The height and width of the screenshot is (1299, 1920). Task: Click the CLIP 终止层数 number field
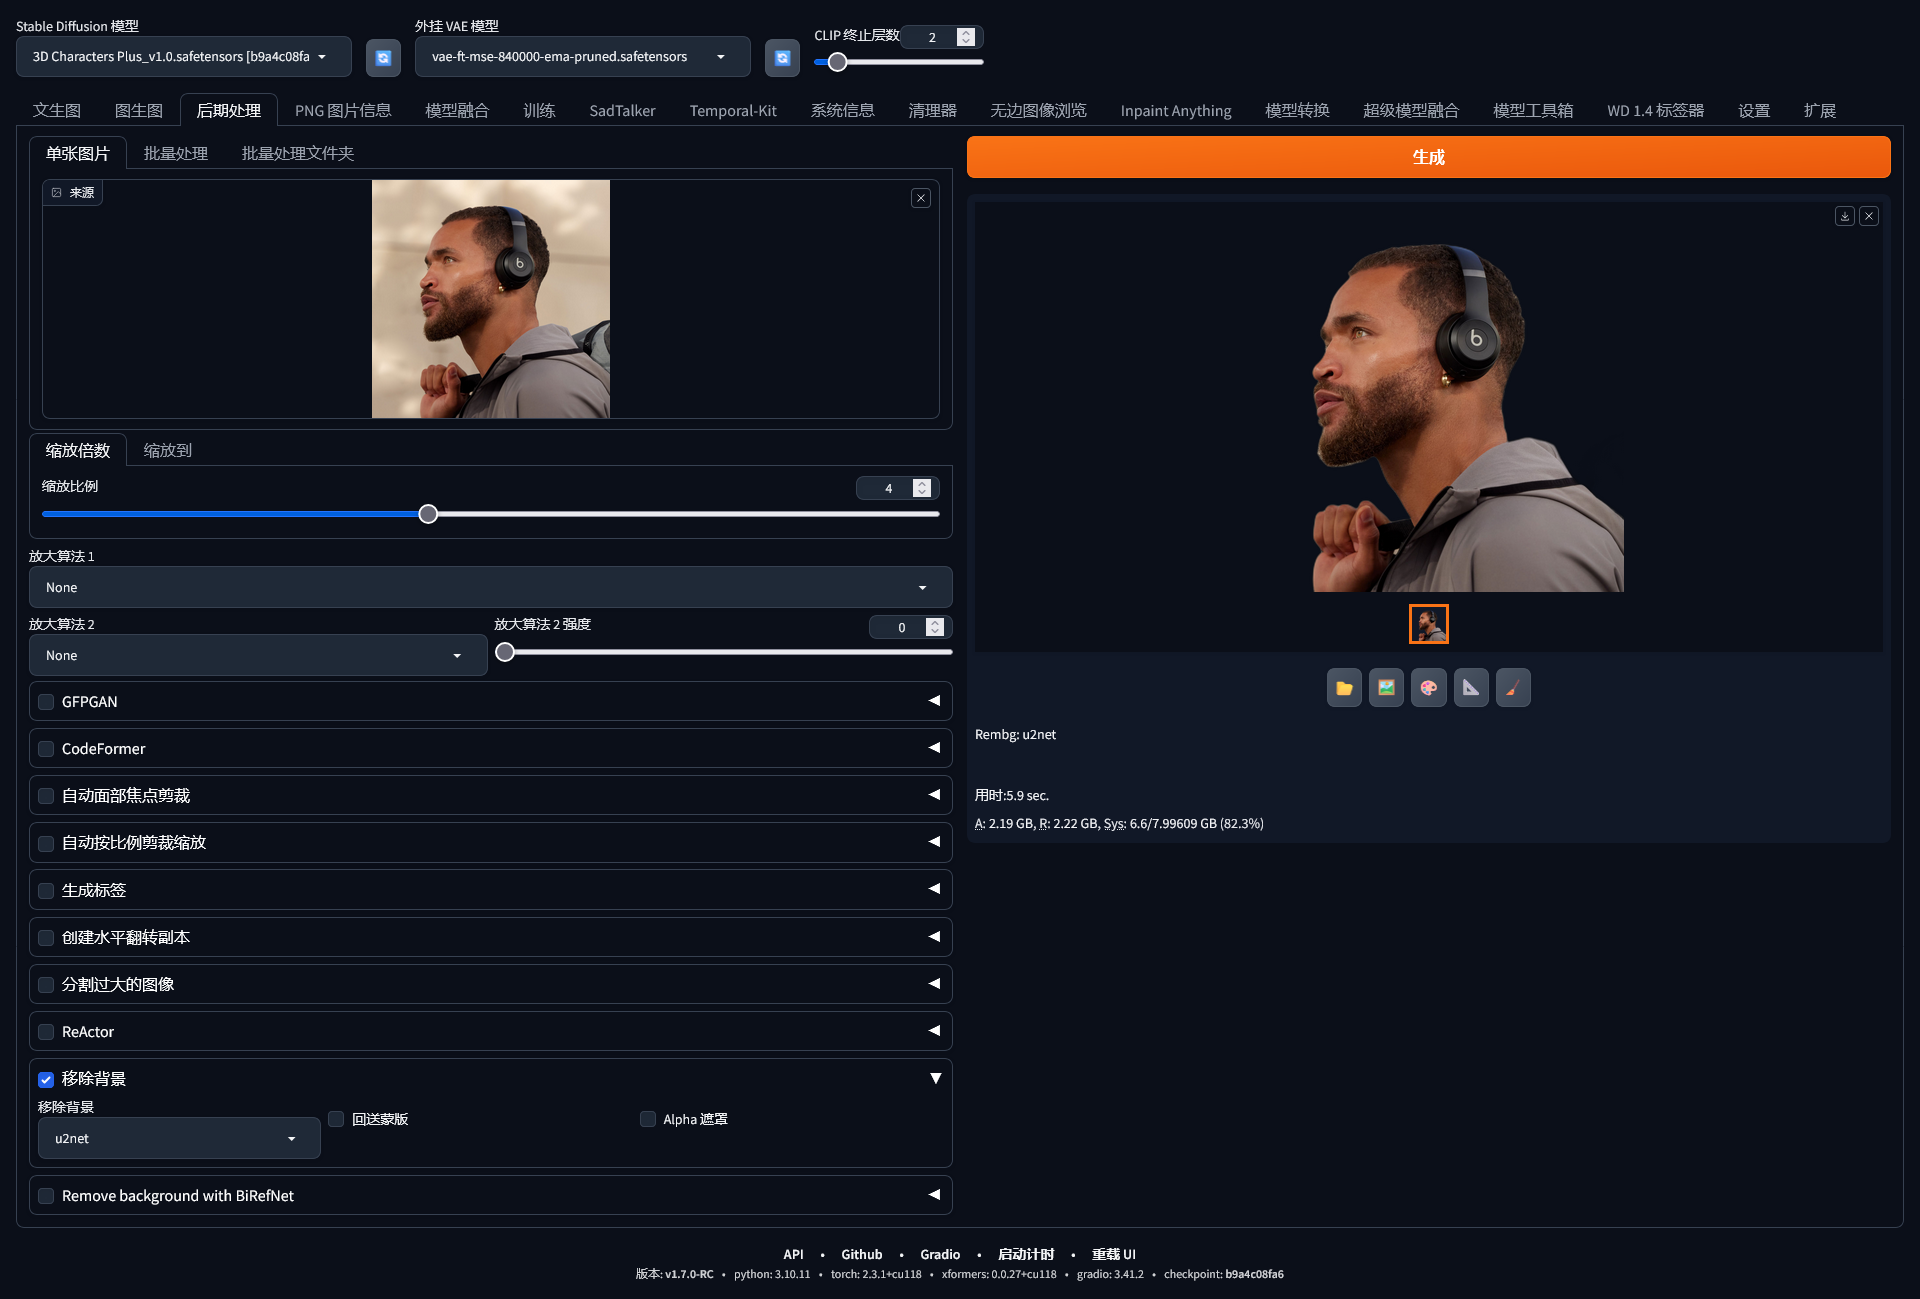[x=941, y=37]
